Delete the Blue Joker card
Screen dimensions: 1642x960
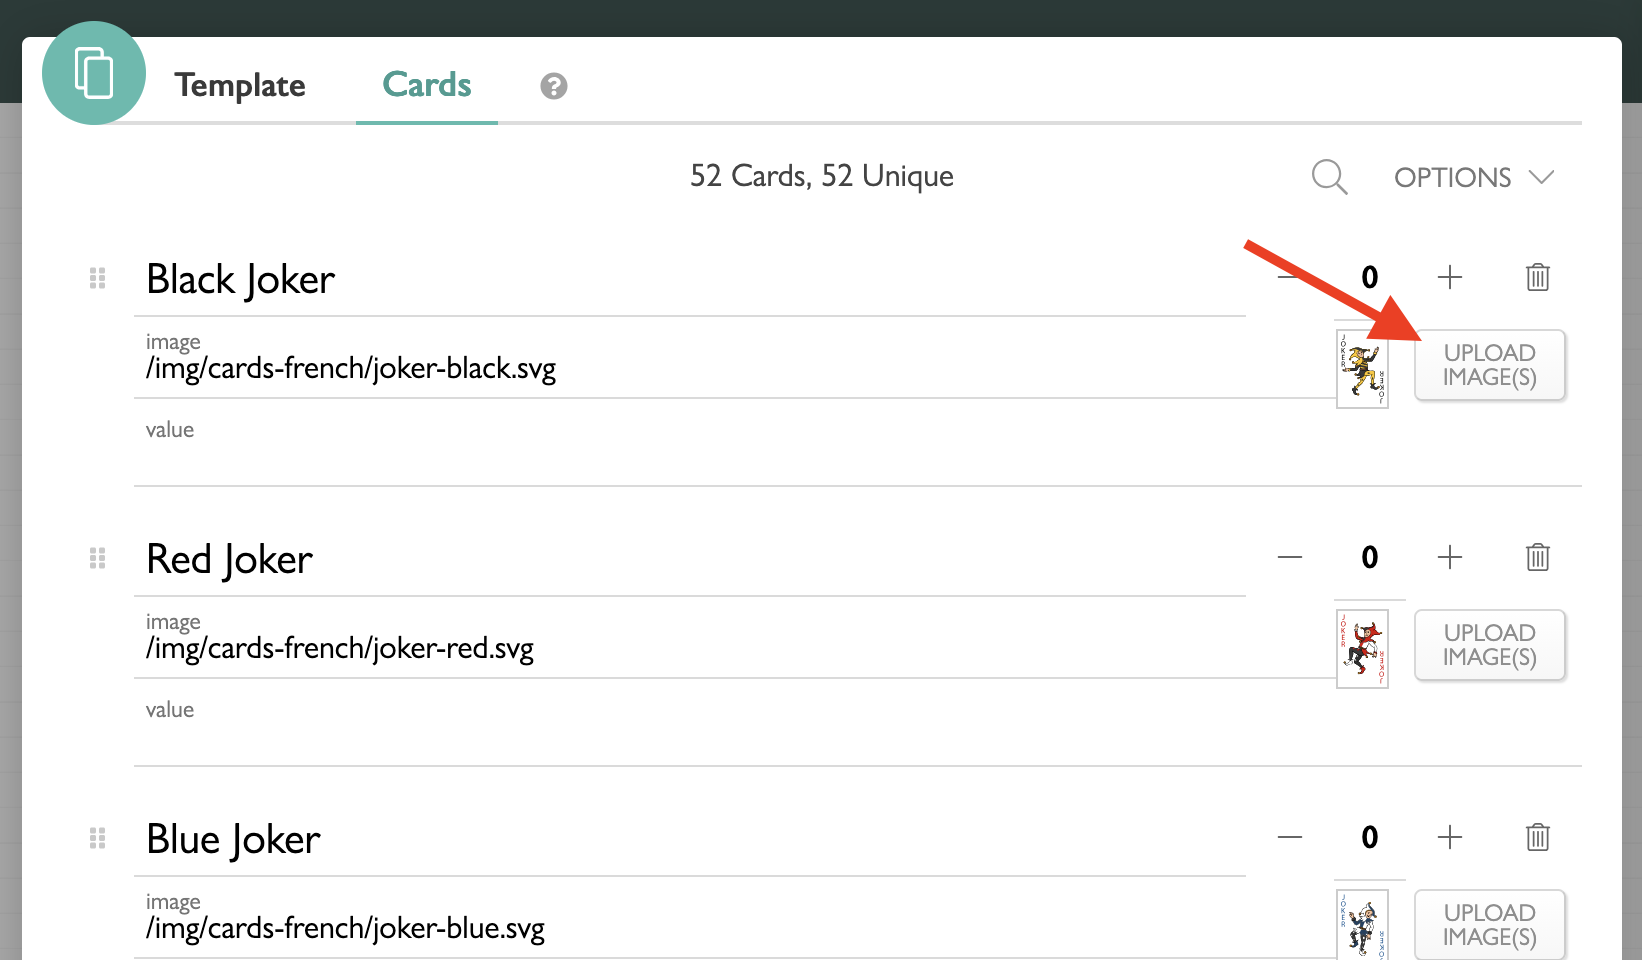(1538, 837)
